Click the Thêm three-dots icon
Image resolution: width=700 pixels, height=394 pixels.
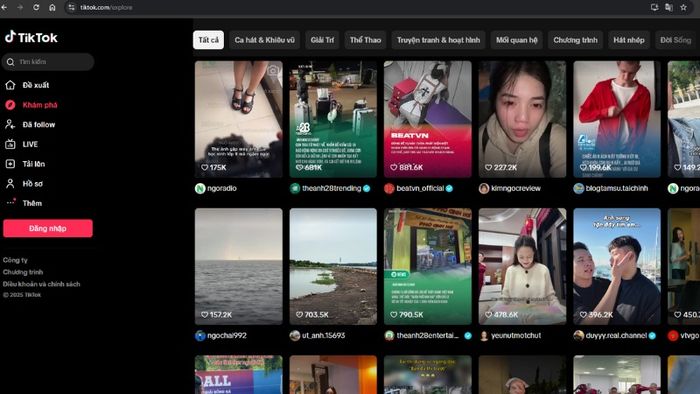pos(11,202)
